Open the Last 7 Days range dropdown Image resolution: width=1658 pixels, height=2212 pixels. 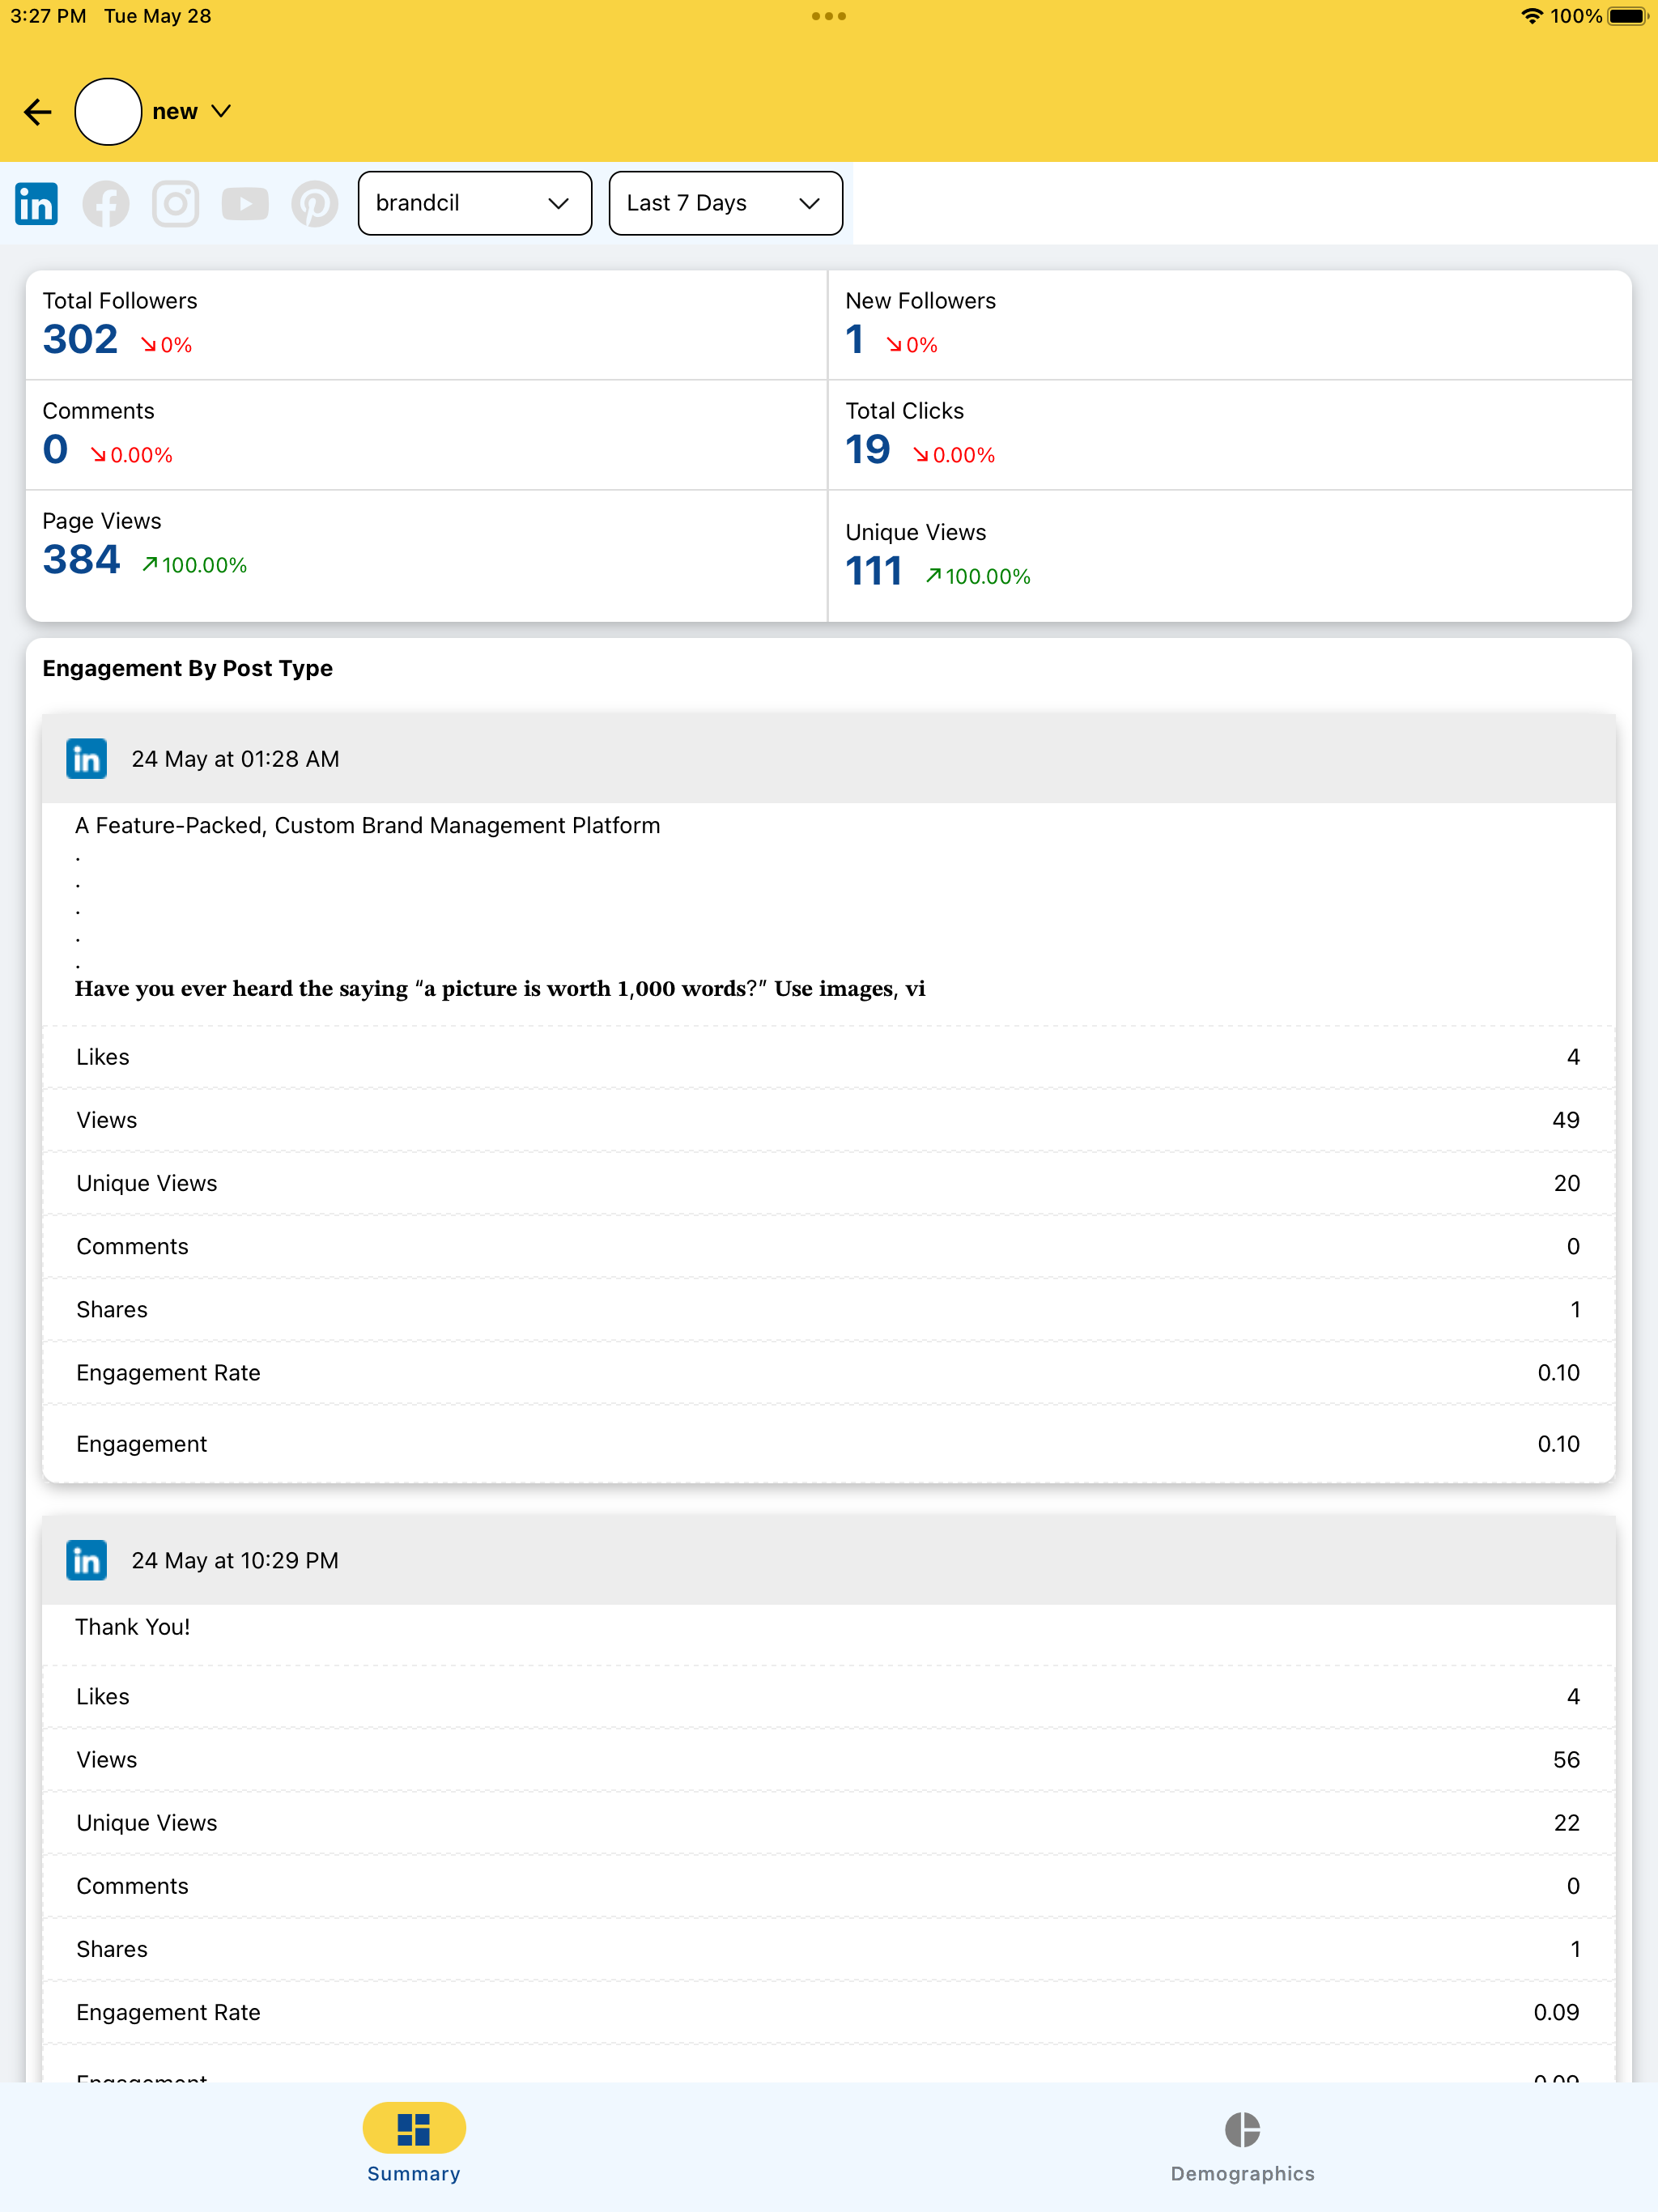[x=725, y=203]
